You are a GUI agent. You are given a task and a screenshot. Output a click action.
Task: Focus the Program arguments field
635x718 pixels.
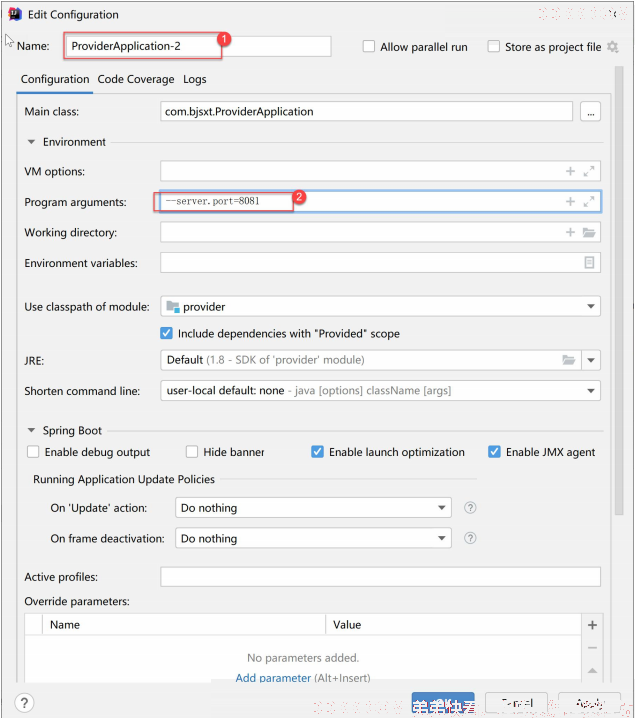[x=380, y=201]
